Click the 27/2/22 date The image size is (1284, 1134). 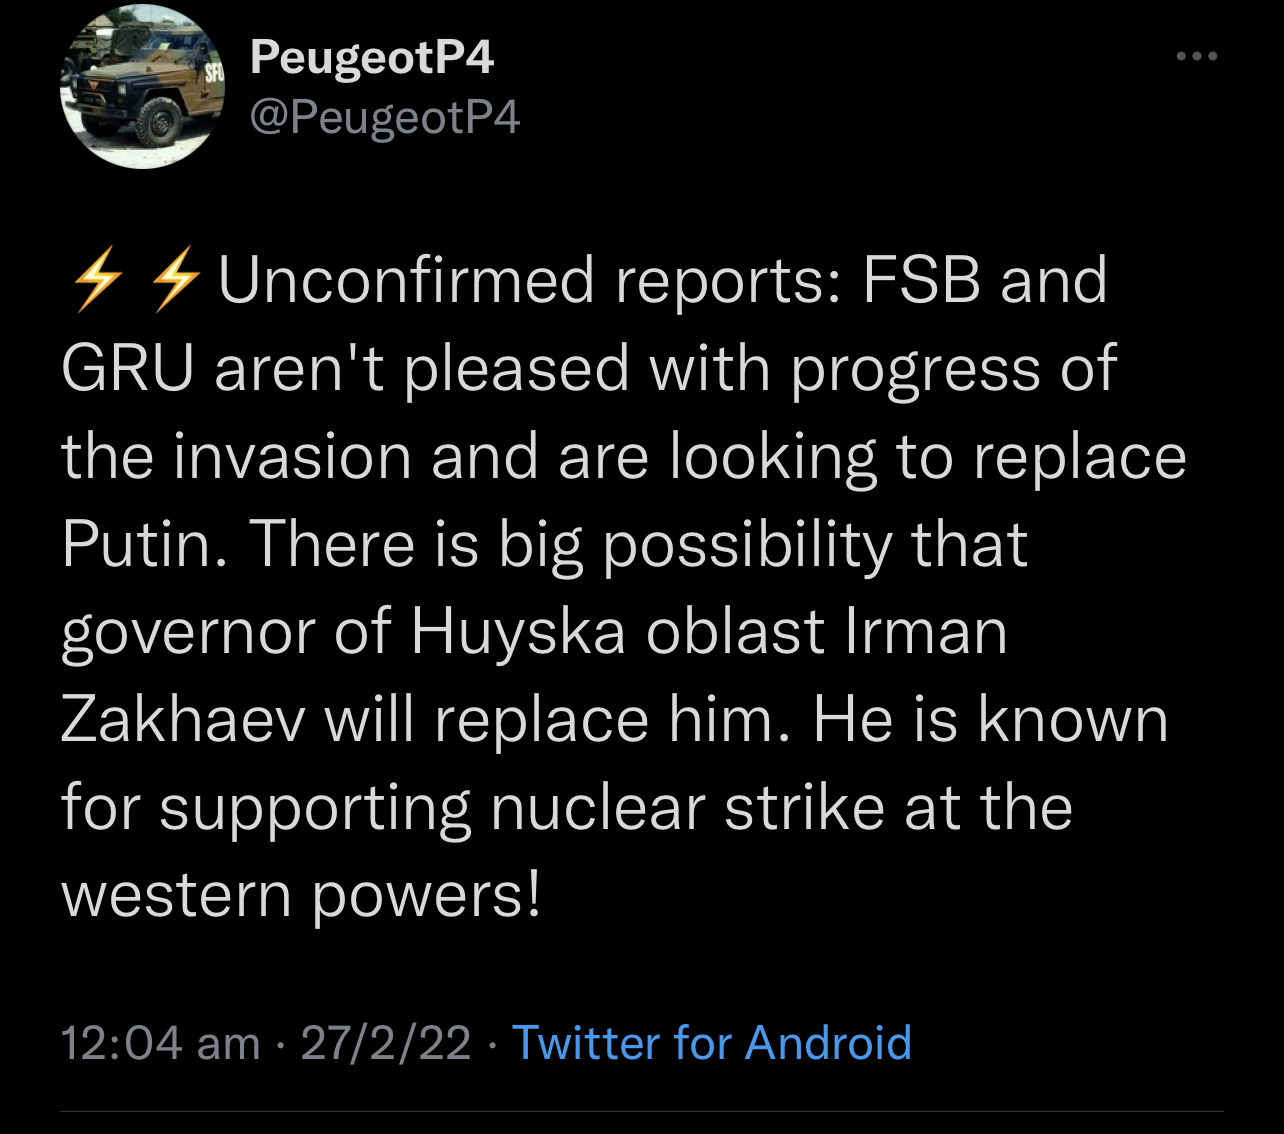pyautogui.click(x=386, y=1043)
